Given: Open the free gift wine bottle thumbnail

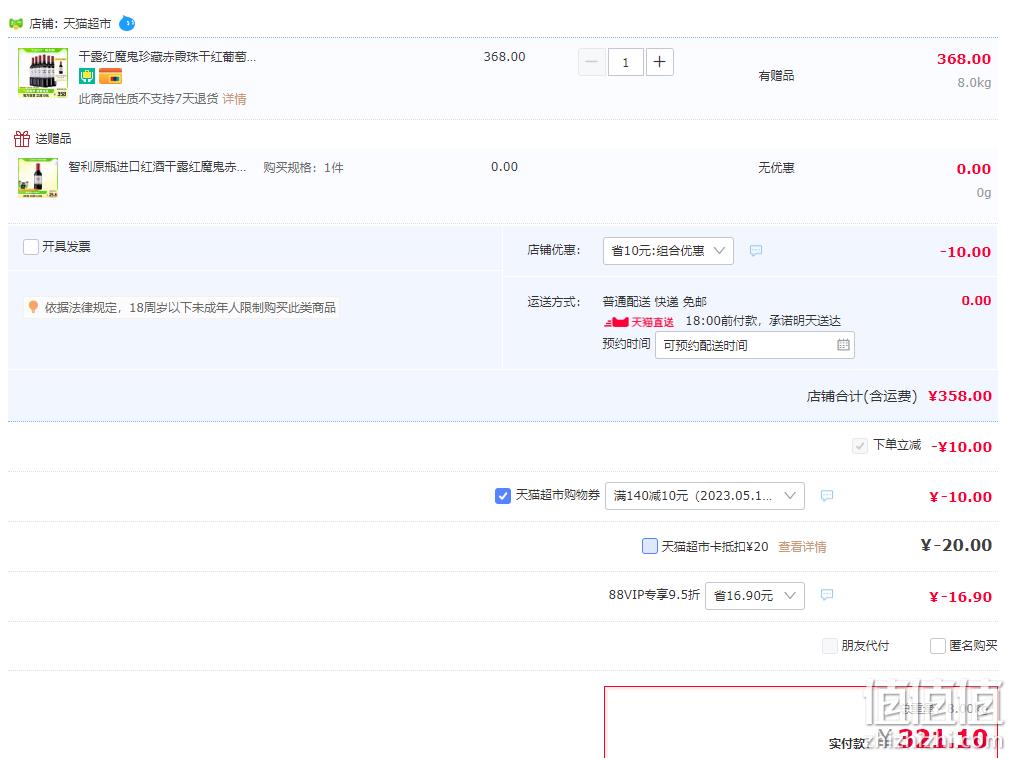Looking at the screenshot, I should click(x=38, y=177).
